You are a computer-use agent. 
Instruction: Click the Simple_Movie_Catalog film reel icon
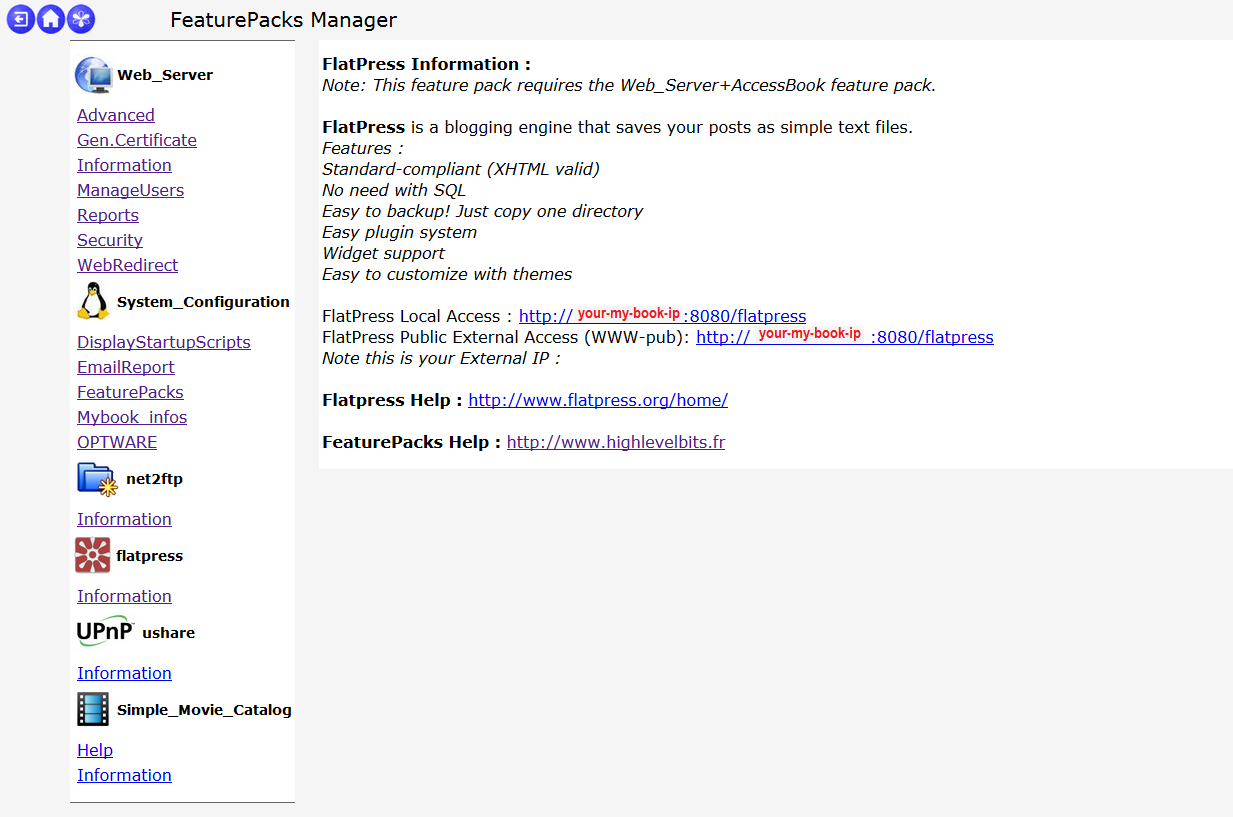coord(92,709)
